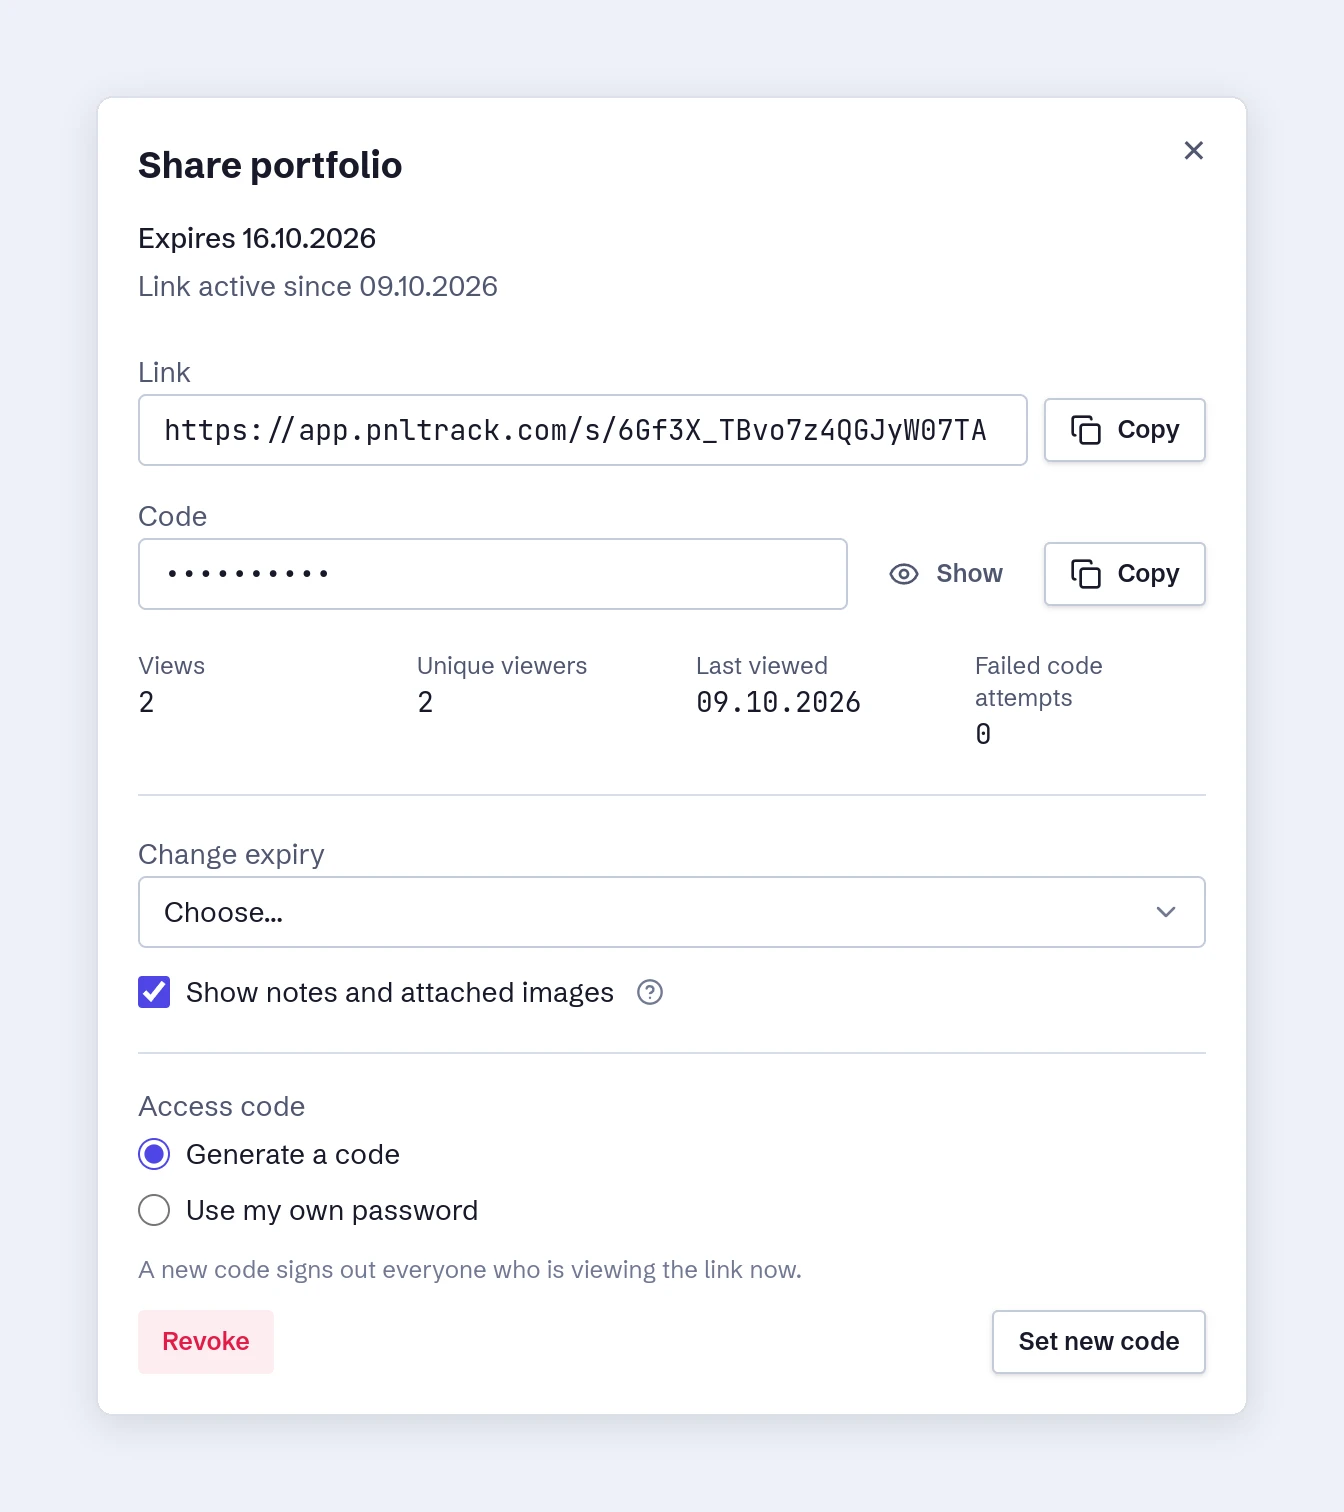This screenshot has height=1512, width=1344.
Task: Click the Share portfolio heading
Action: tap(270, 165)
